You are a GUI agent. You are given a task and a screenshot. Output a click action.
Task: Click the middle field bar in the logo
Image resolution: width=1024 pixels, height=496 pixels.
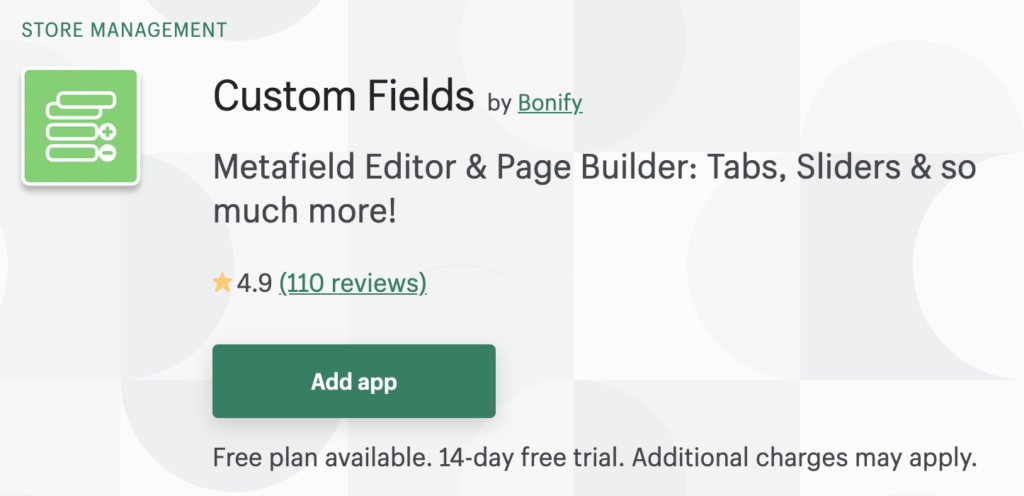point(72,131)
